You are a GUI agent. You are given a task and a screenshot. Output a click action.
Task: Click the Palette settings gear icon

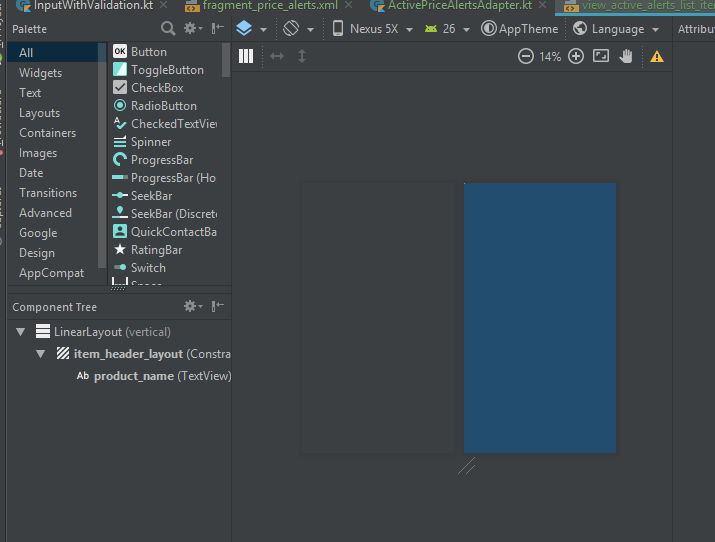(x=189, y=29)
